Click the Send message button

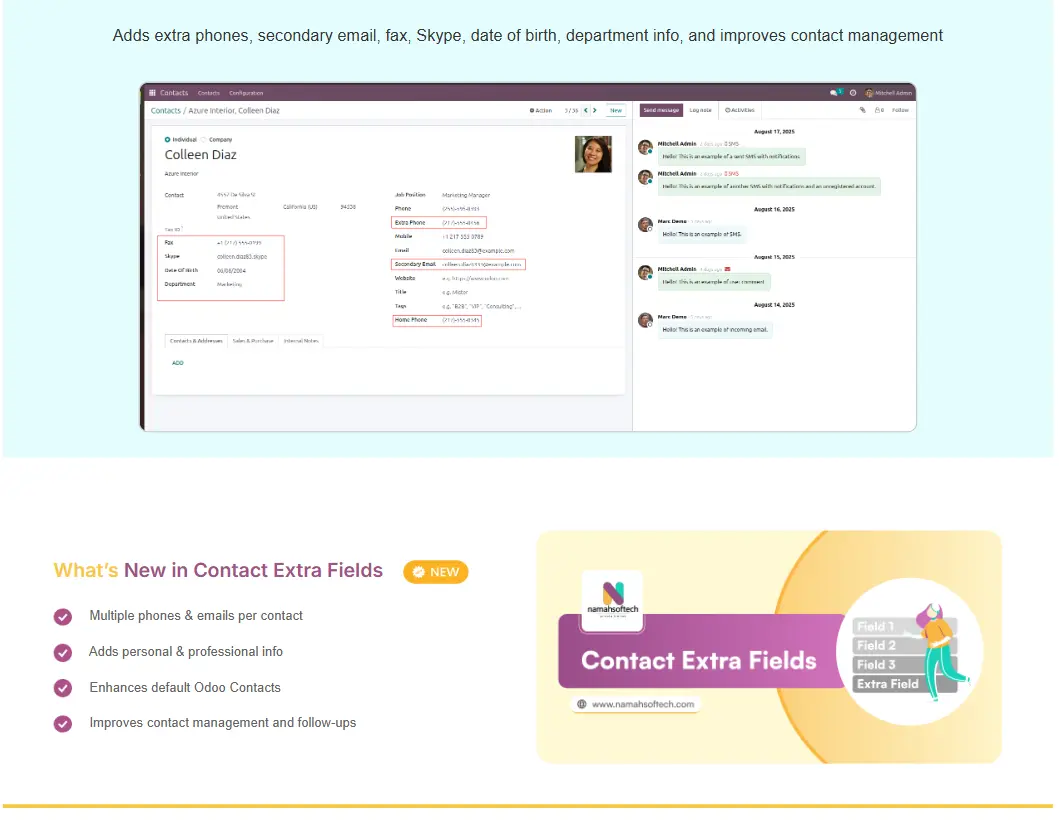(661, 110)
